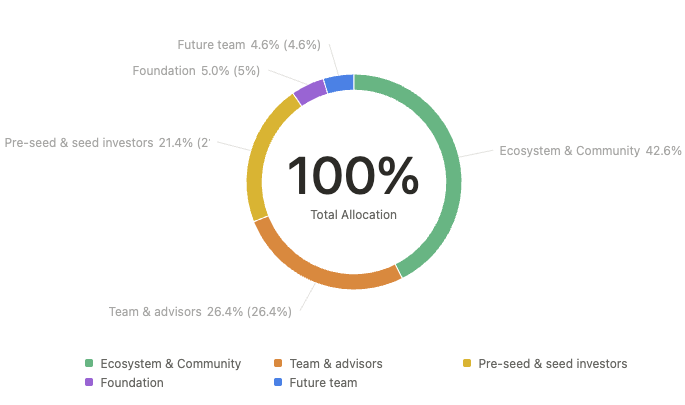Viewport: 685px width, 405px height.
Task: Click the Ecosystem & Community 42.6% data label
Action: pyautogui.click(x=590, y=151)
